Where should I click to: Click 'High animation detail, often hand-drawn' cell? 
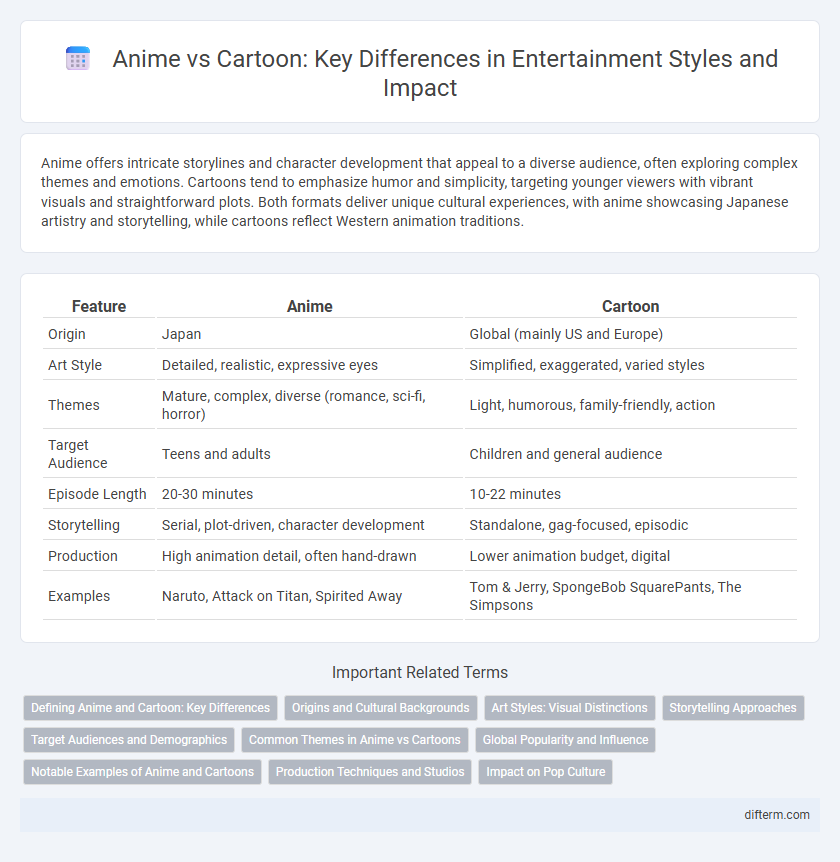click(x=310, y=556)
